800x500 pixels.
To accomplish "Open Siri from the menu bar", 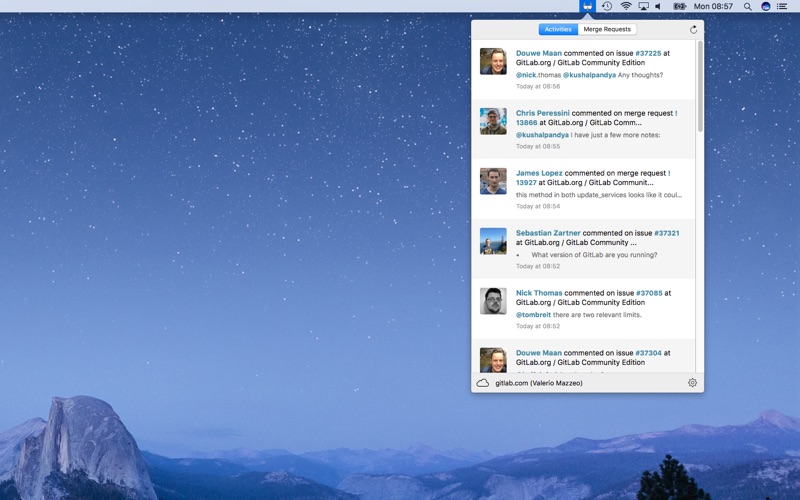I will pos(766,6).
